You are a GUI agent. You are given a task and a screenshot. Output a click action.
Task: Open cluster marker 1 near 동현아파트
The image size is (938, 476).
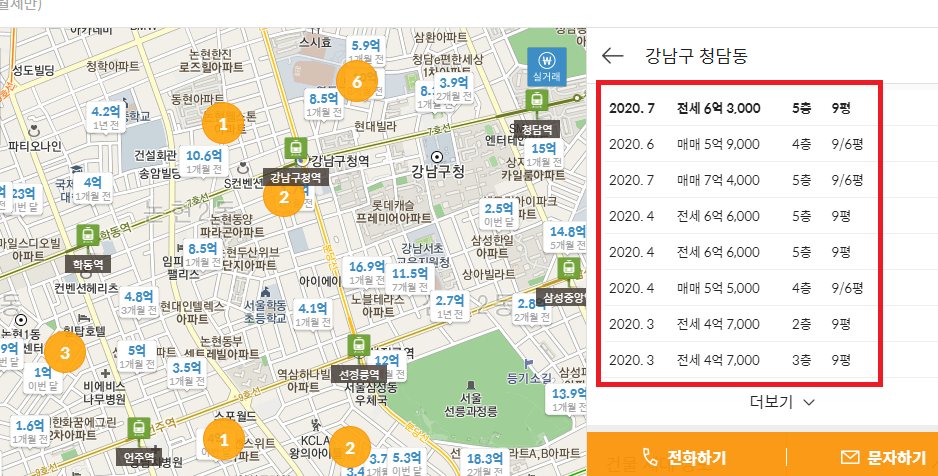[223, 124]
